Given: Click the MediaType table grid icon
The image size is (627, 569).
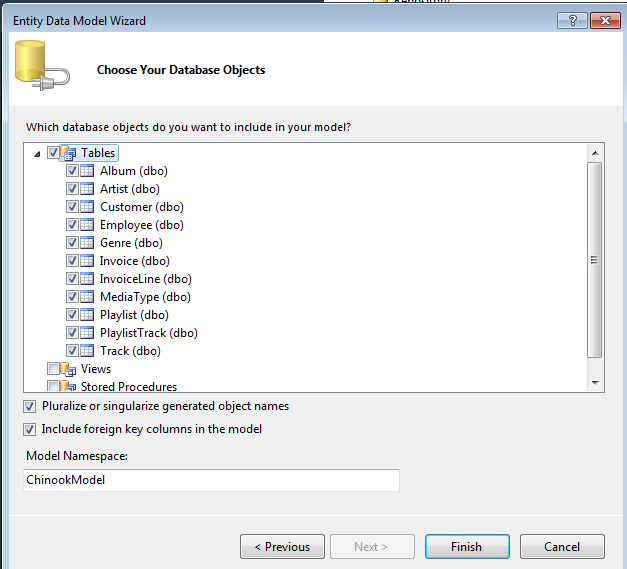Looking at the screenshot, I should click(87, 297).
